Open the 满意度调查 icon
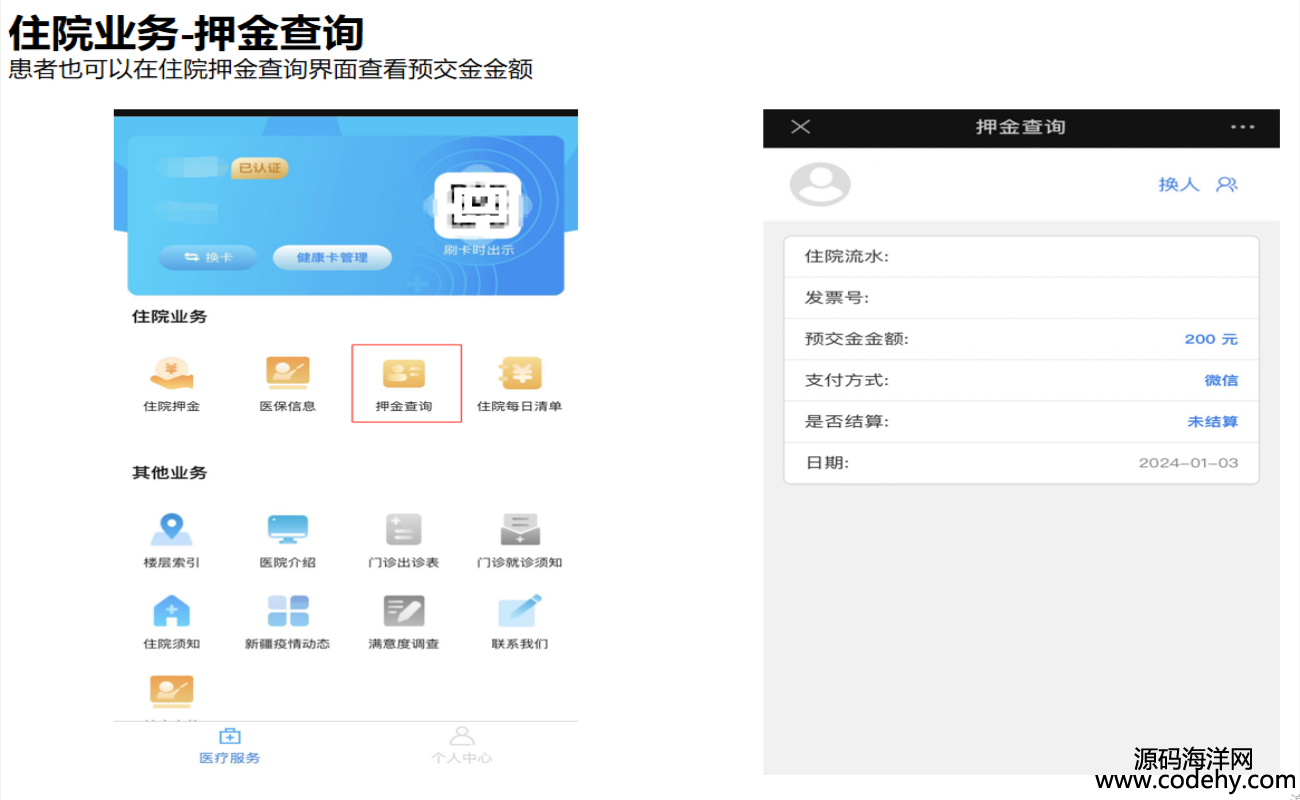Screen dimensions: 1300x800 [404, 610]
